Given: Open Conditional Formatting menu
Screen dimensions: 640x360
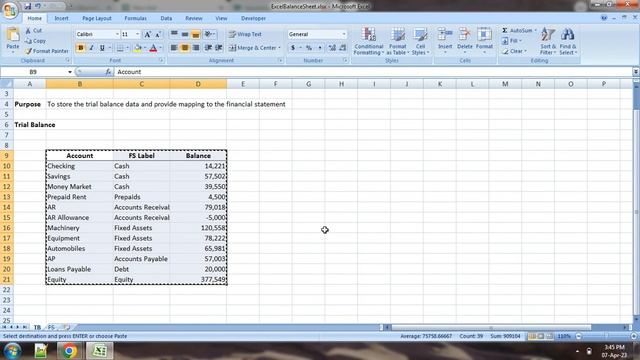Looking at the screenshot, I should tap(369, 41).
